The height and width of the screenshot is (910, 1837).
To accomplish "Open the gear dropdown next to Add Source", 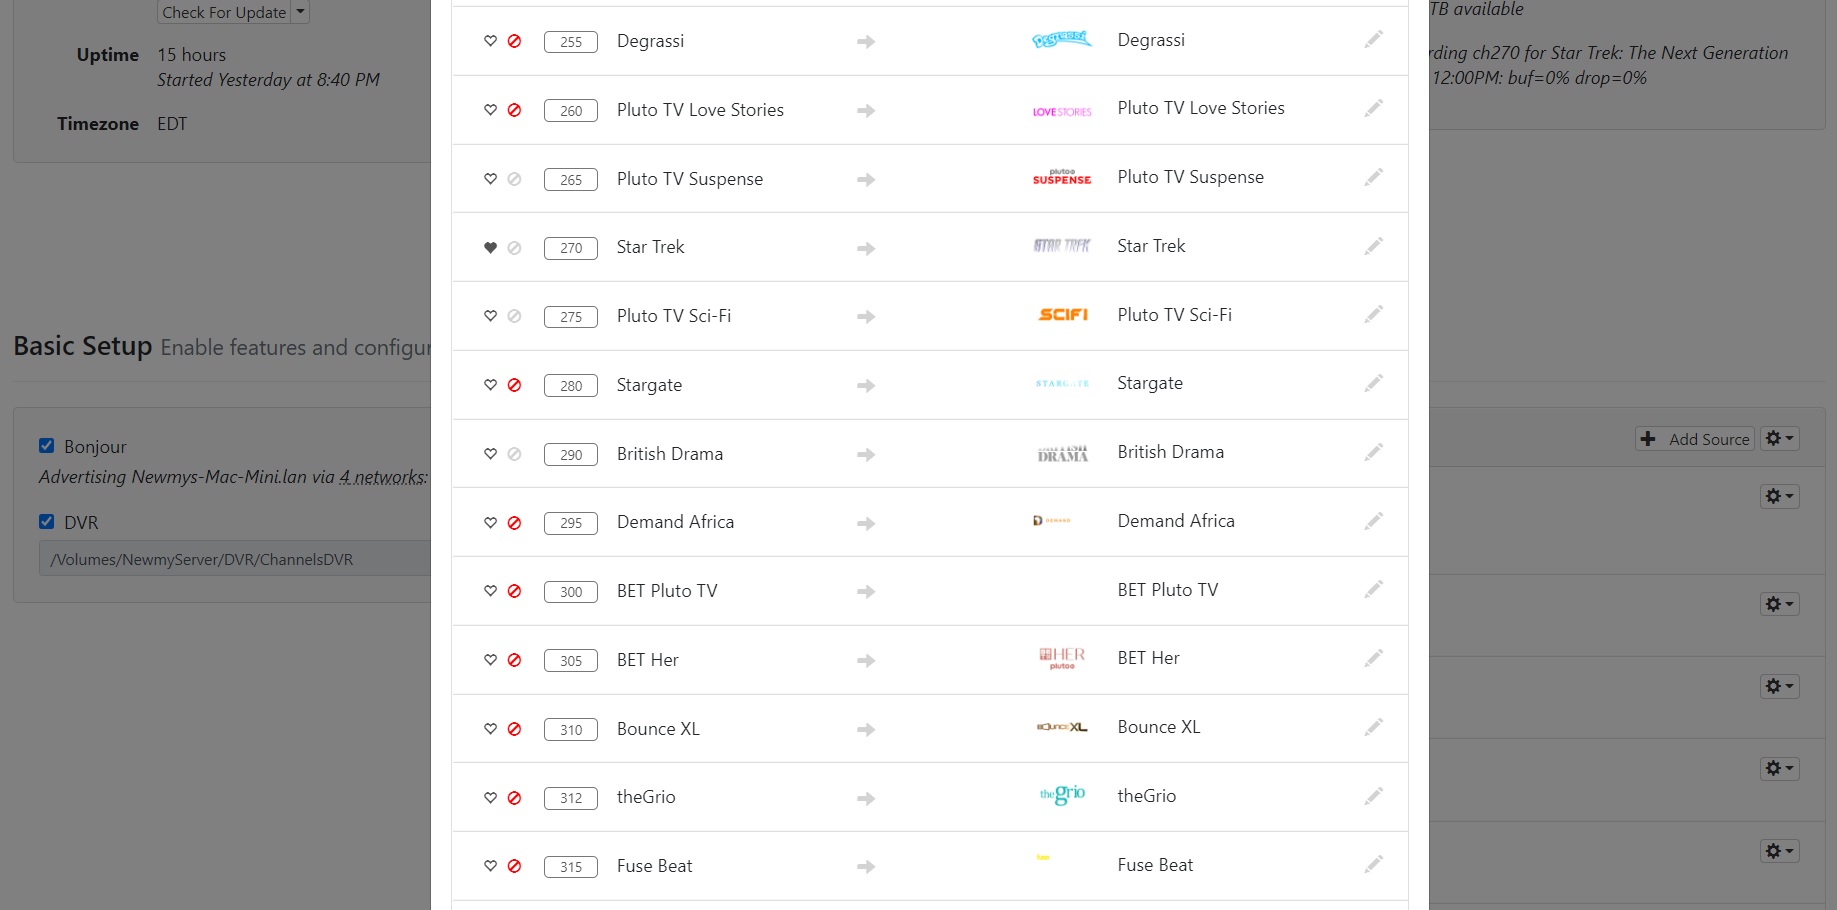I will (x=1780, y=438).
